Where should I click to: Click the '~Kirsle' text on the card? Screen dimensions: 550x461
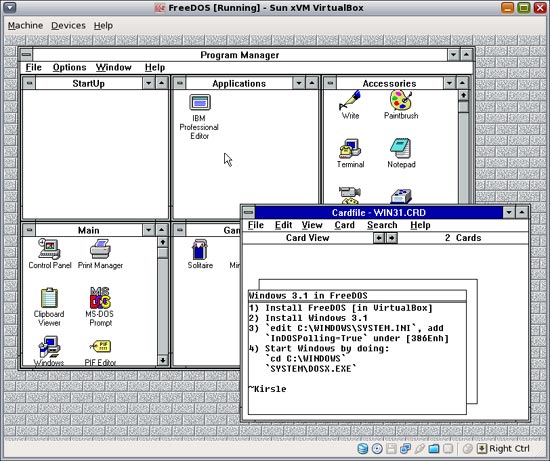267,389
